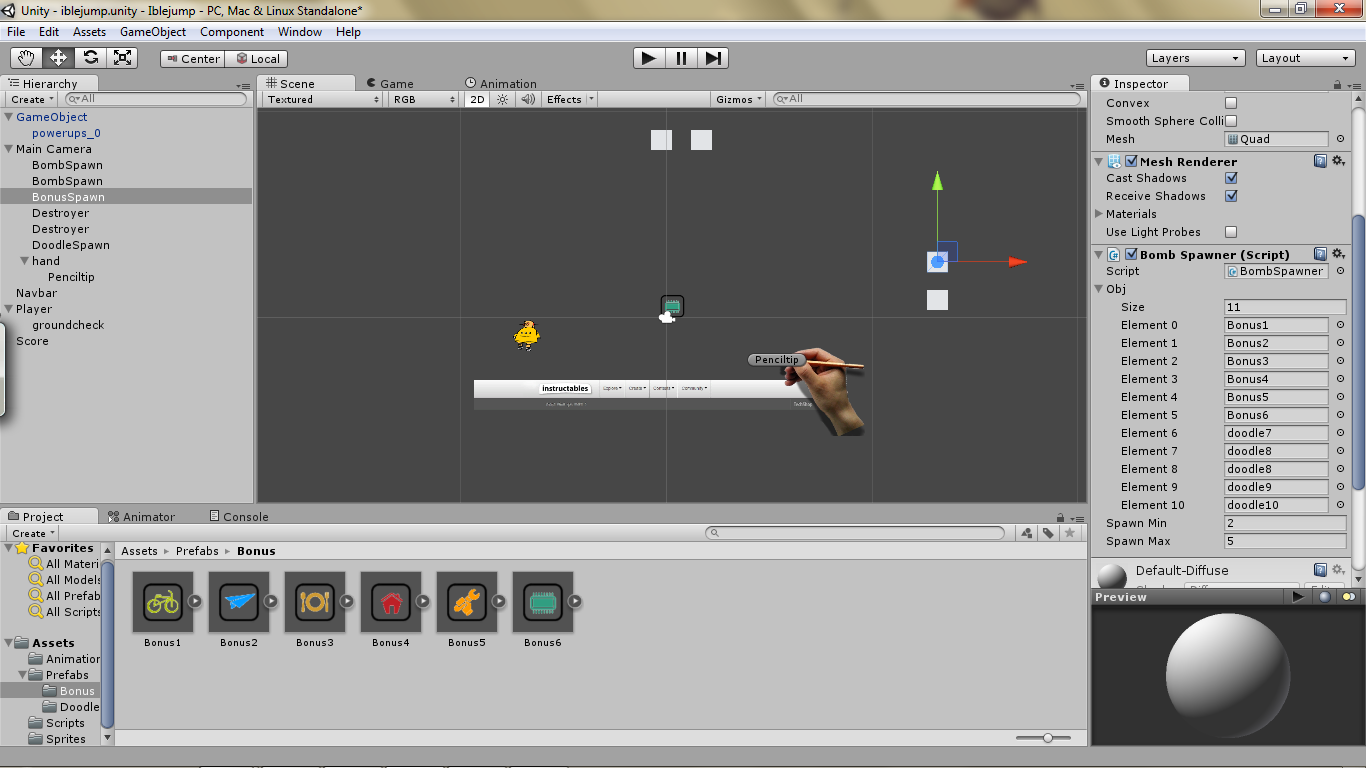The height and width of the screenshot is (768, 1366).
Task: Select the Scale tool in the toolbar
Action: coord(122,58)
